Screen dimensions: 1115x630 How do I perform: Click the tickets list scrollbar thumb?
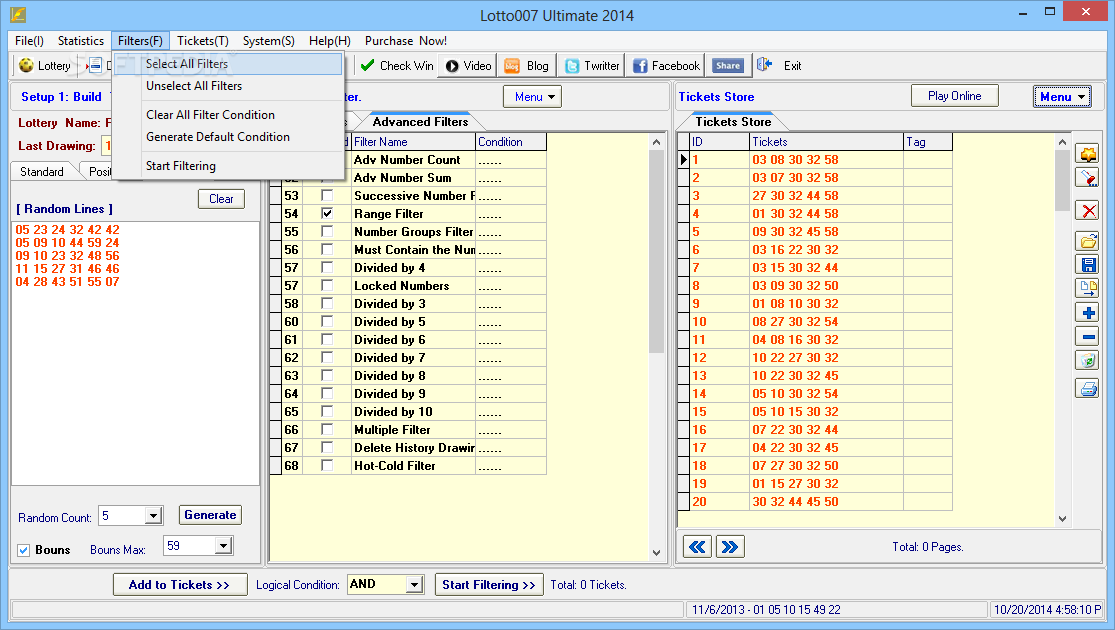point(1062,181)
